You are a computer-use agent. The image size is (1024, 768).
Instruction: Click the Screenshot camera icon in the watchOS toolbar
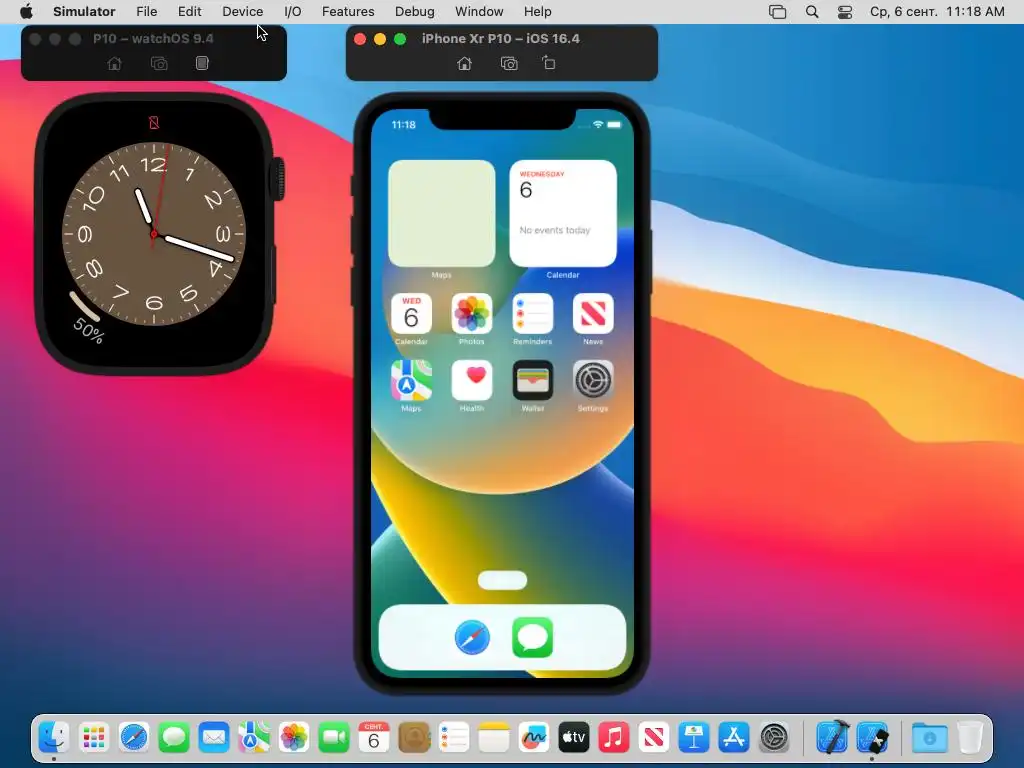pos(159,63)
